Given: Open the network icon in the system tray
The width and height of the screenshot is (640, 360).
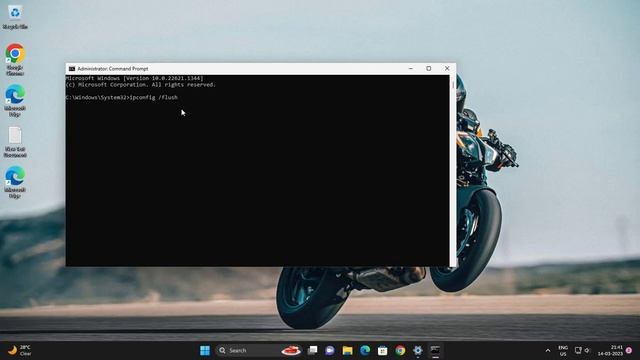Looking at the screenshot, I should click(x=578, y=350).
